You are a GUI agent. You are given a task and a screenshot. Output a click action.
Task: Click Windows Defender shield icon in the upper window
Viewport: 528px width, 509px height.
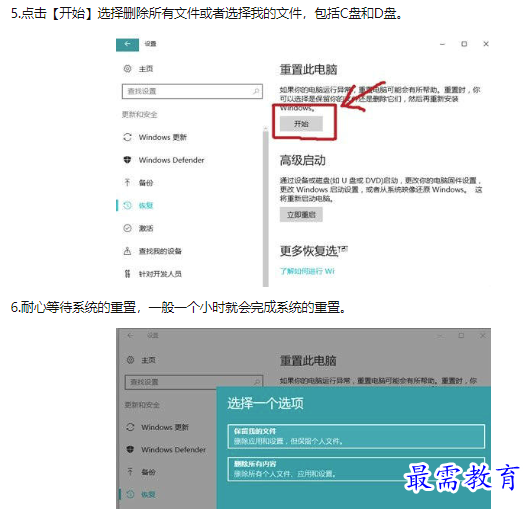point(127,160)
